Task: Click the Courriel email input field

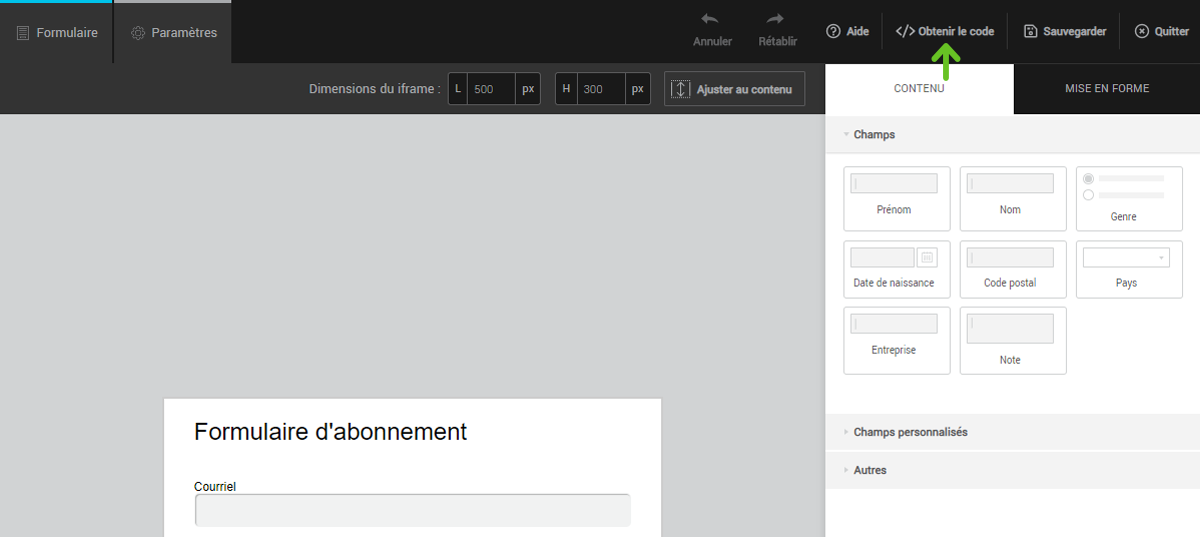Action: [x=412, y=510]
